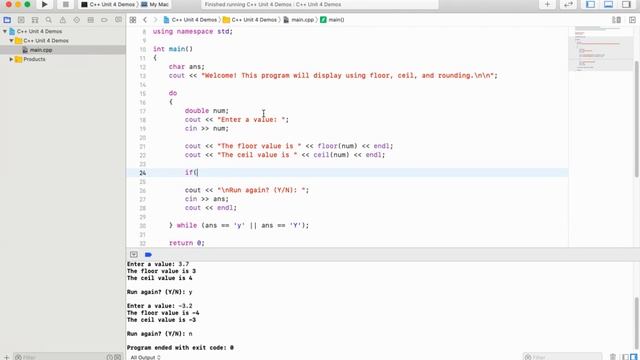Add a new file with navigator plus
This screenshot has width=640, height=360.
coord(6,357)
